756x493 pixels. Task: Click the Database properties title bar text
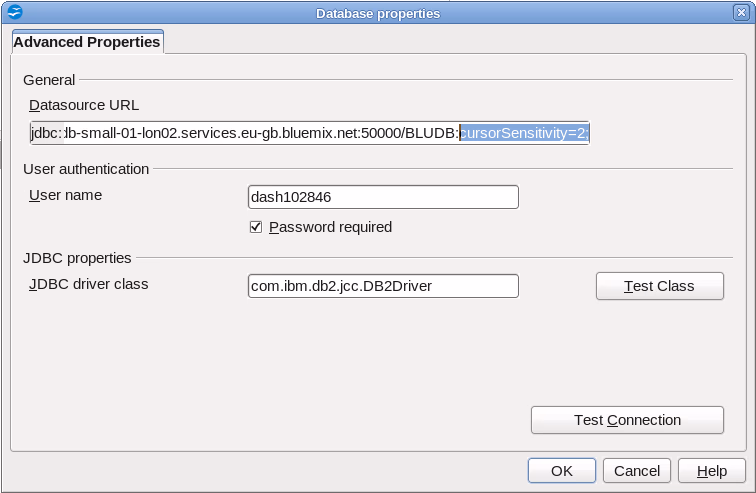pos(378,13)
